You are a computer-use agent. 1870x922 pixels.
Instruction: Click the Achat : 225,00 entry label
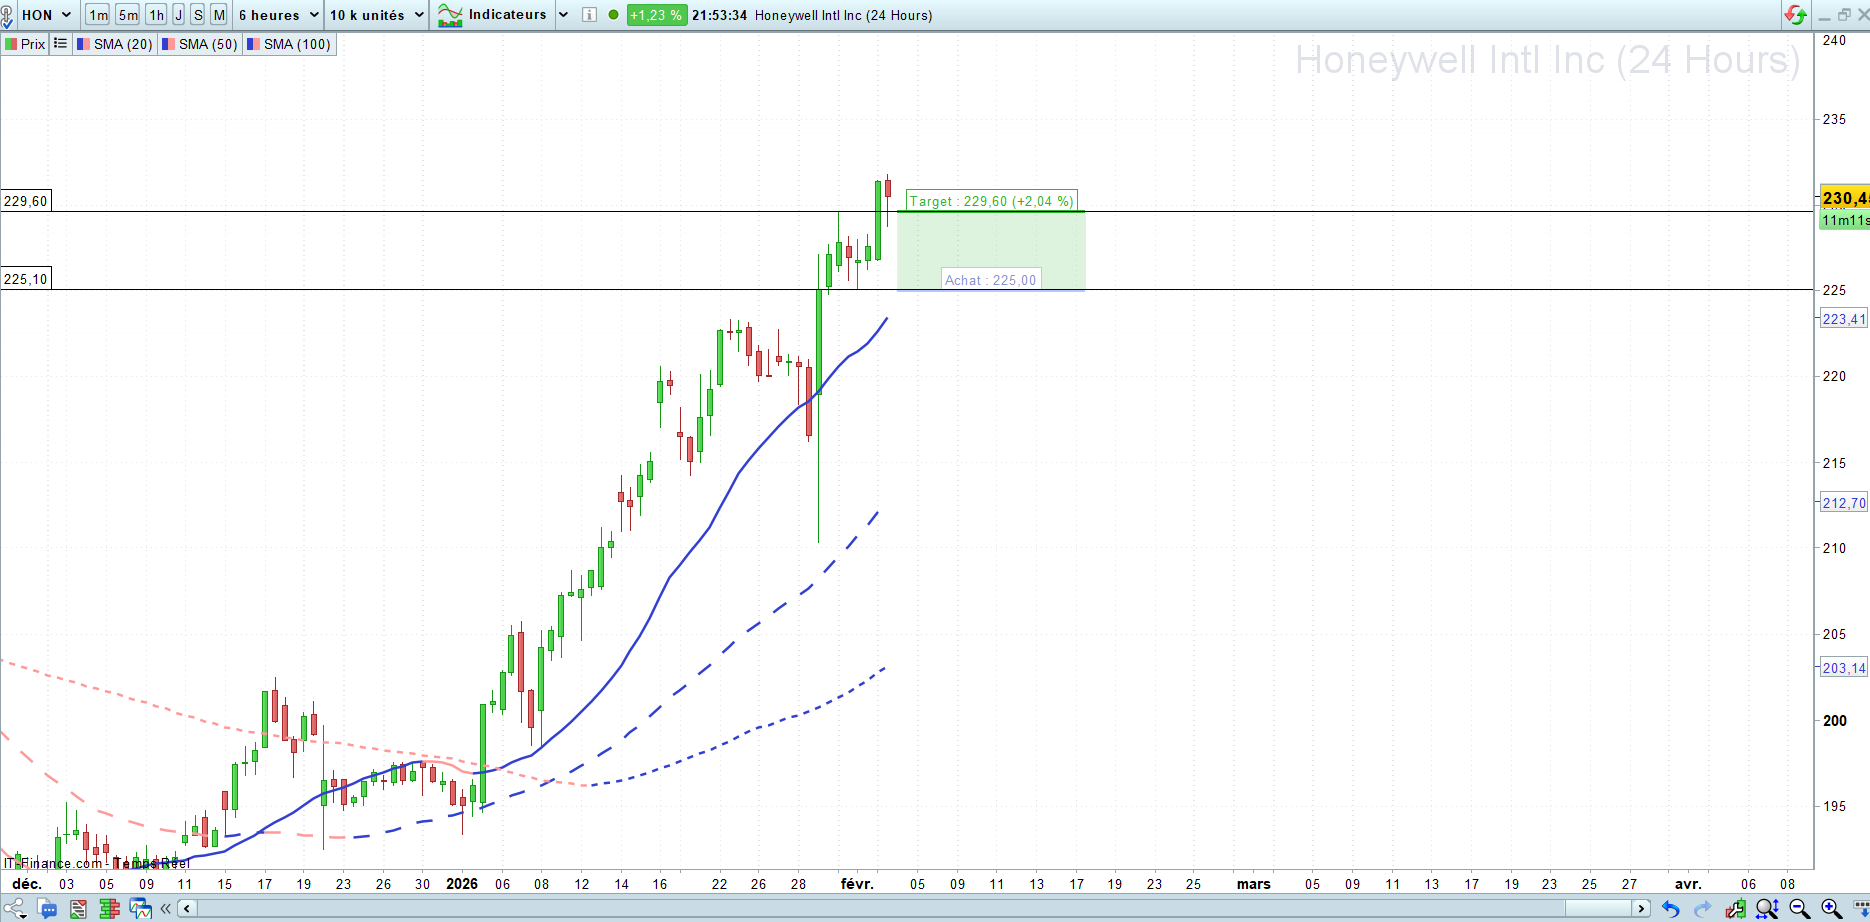click(991, 280)
